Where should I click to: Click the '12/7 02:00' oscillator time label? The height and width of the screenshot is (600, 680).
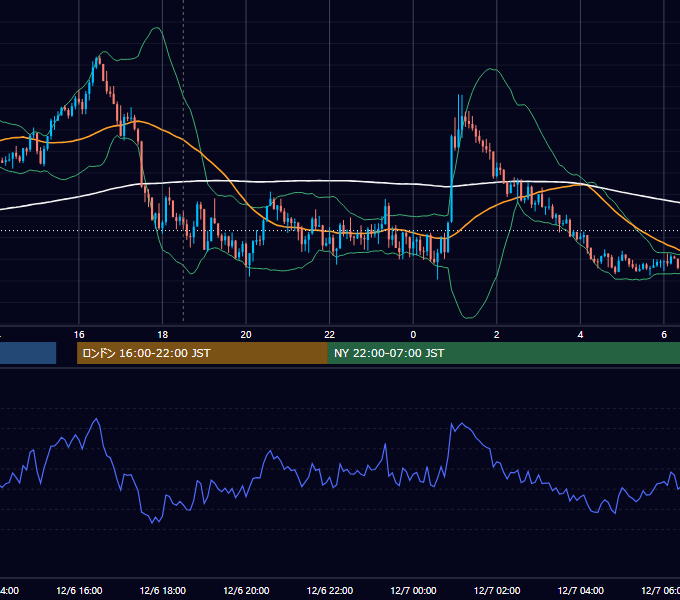pyautogui.click(x=497, y=590)
